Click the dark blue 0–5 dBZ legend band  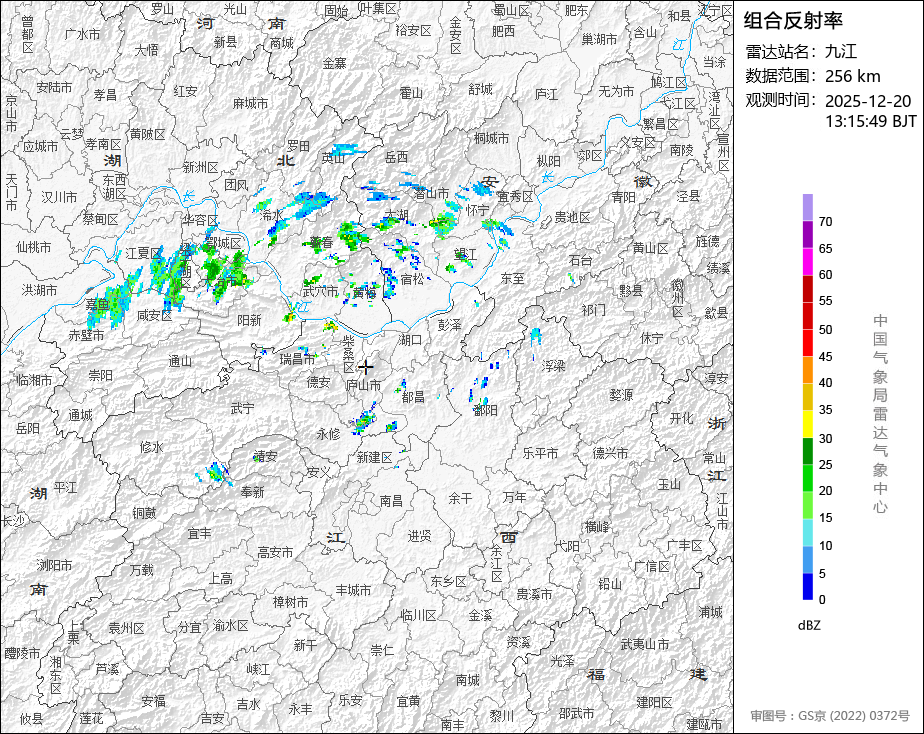click(807, 586)
